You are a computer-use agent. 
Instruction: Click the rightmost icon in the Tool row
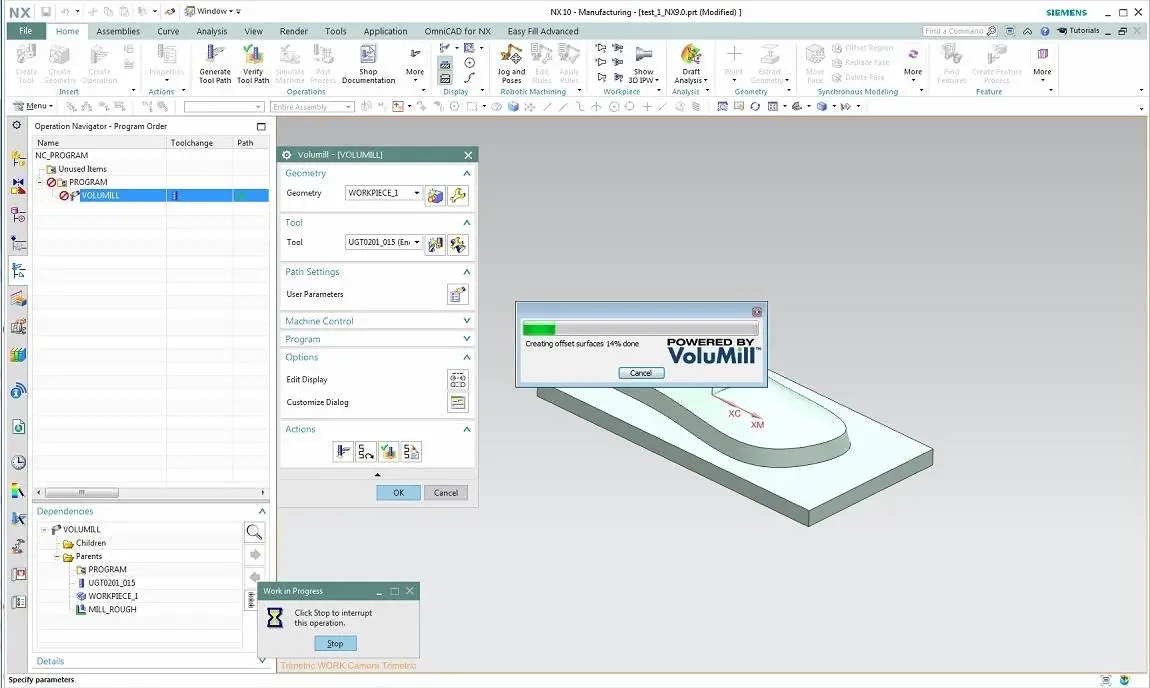coord(458,244)
